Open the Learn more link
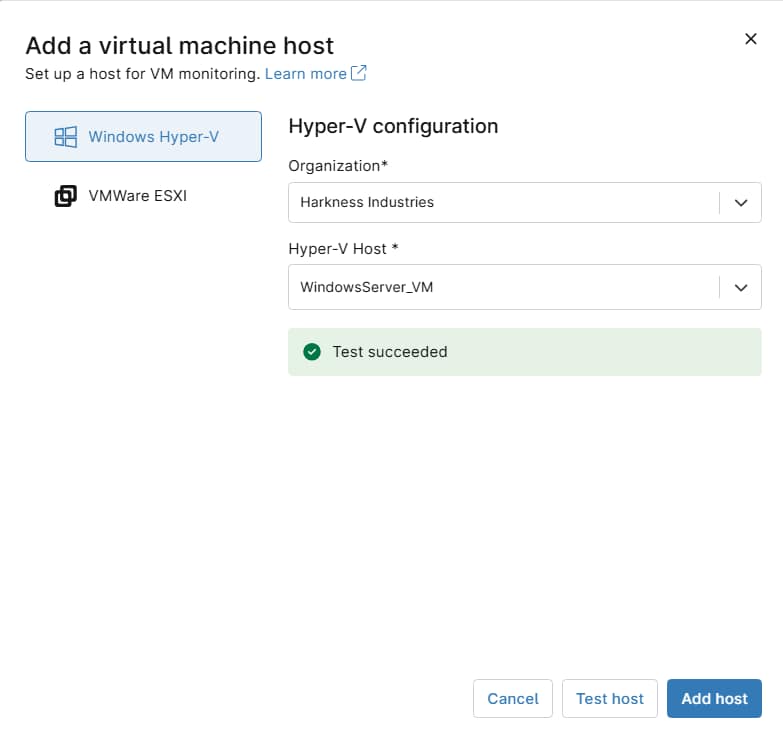Image resolution: width=783 pixels, height=739 pixels. (x=305, y=74)
